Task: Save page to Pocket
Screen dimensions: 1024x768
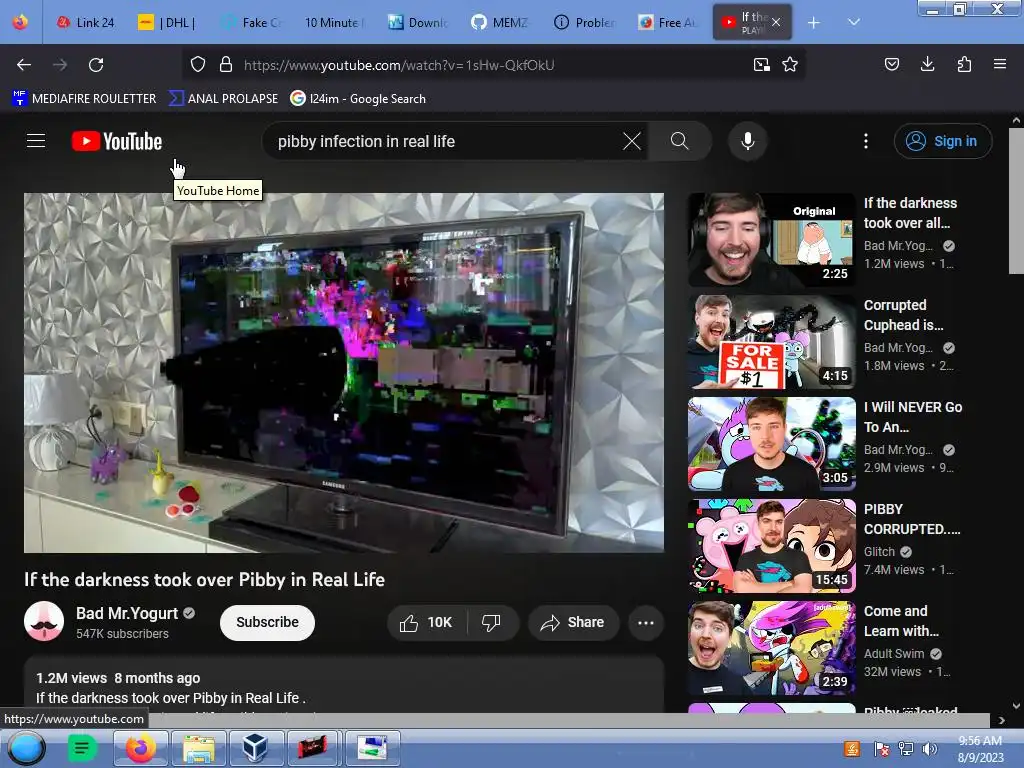Action: click(891, 64)
